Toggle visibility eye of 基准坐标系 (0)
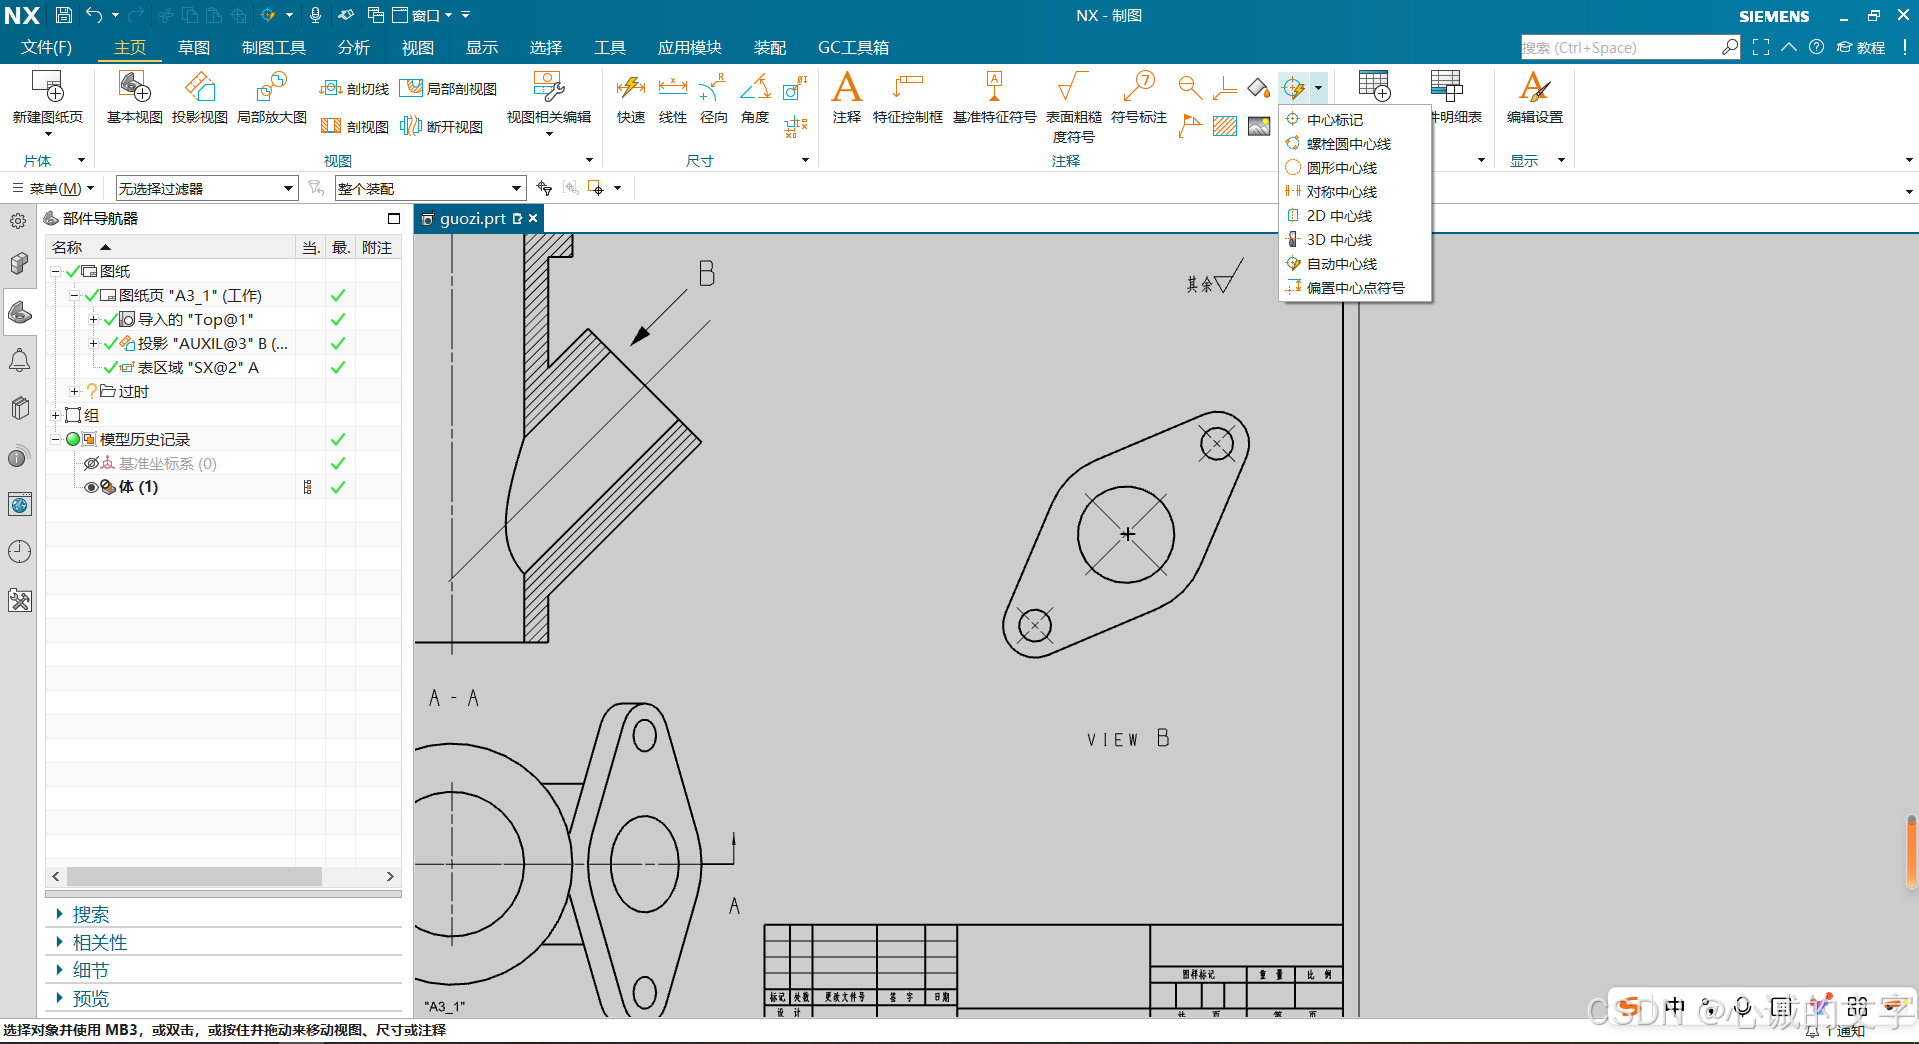 91,464
